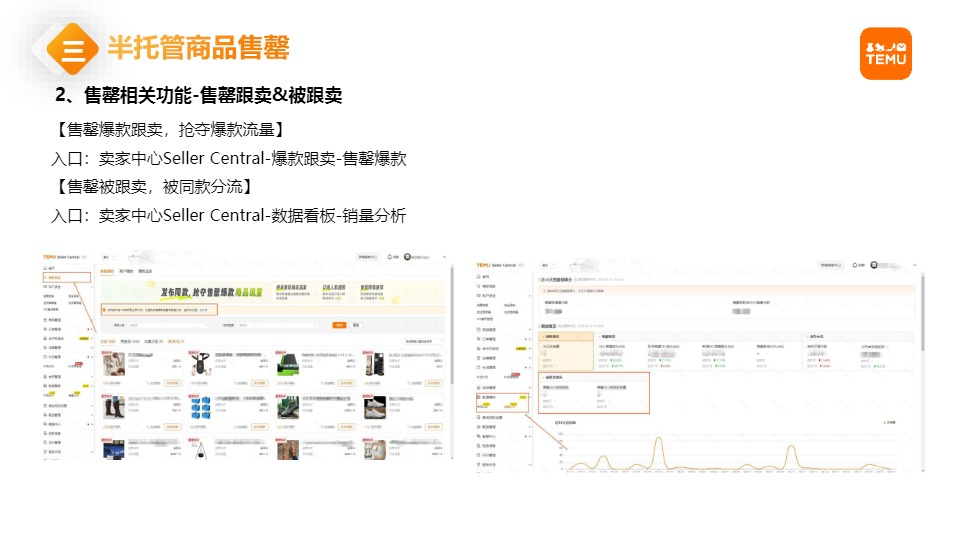Screen dimensions: 960x540
Task: Click the user avatar in right Seller Central header
Action: (x=873, y=265)
